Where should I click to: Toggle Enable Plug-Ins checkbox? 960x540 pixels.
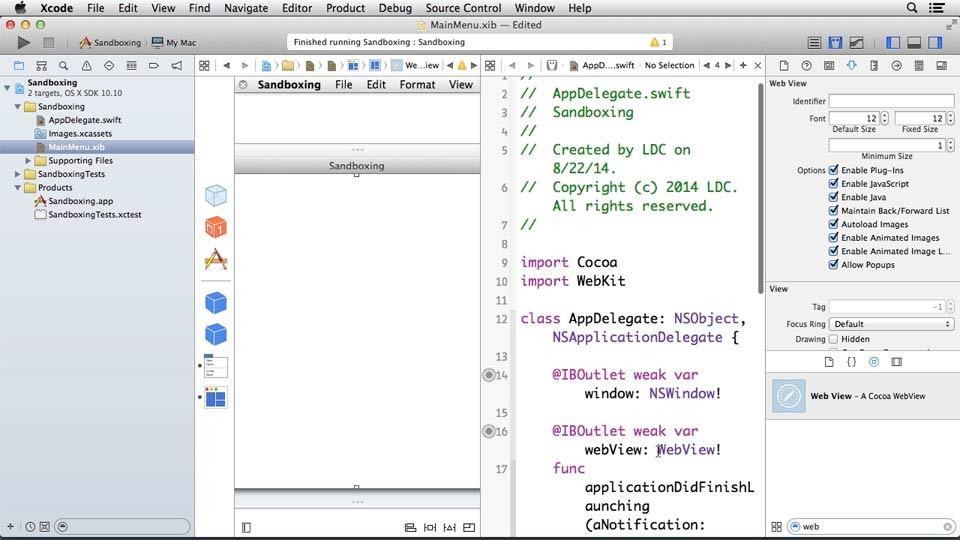pyautogui.click(x=833, y=170)
